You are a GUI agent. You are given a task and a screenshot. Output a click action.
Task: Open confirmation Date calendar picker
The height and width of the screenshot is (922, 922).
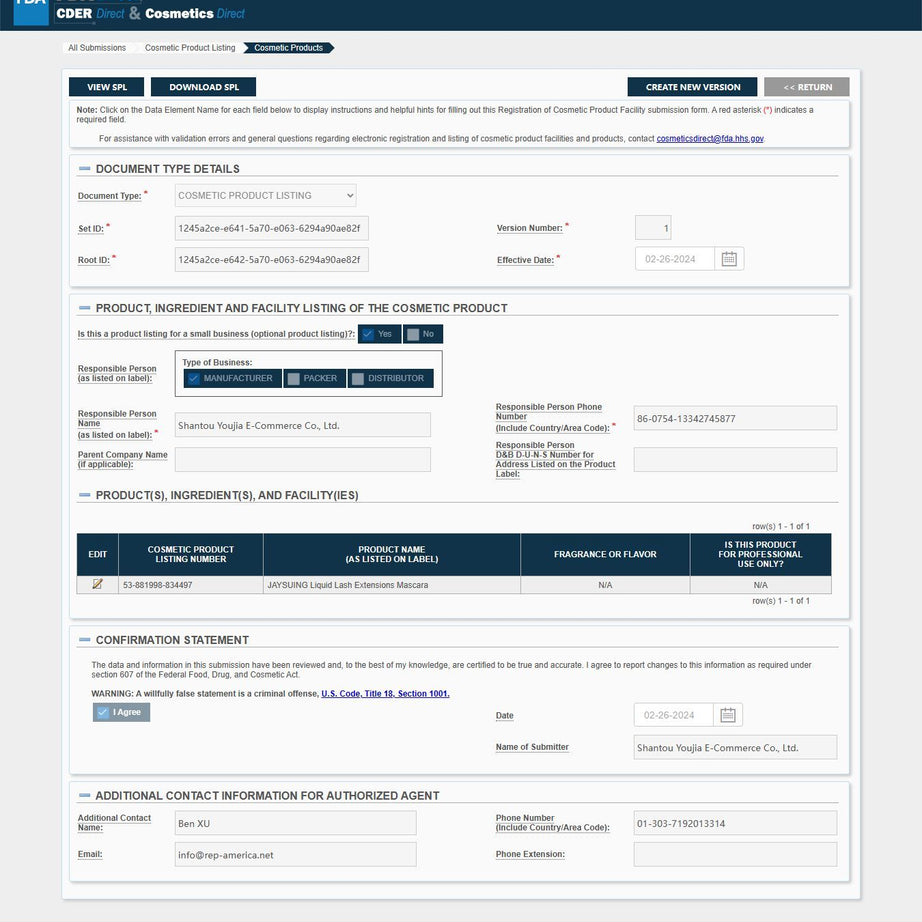(x=728, y=715)
